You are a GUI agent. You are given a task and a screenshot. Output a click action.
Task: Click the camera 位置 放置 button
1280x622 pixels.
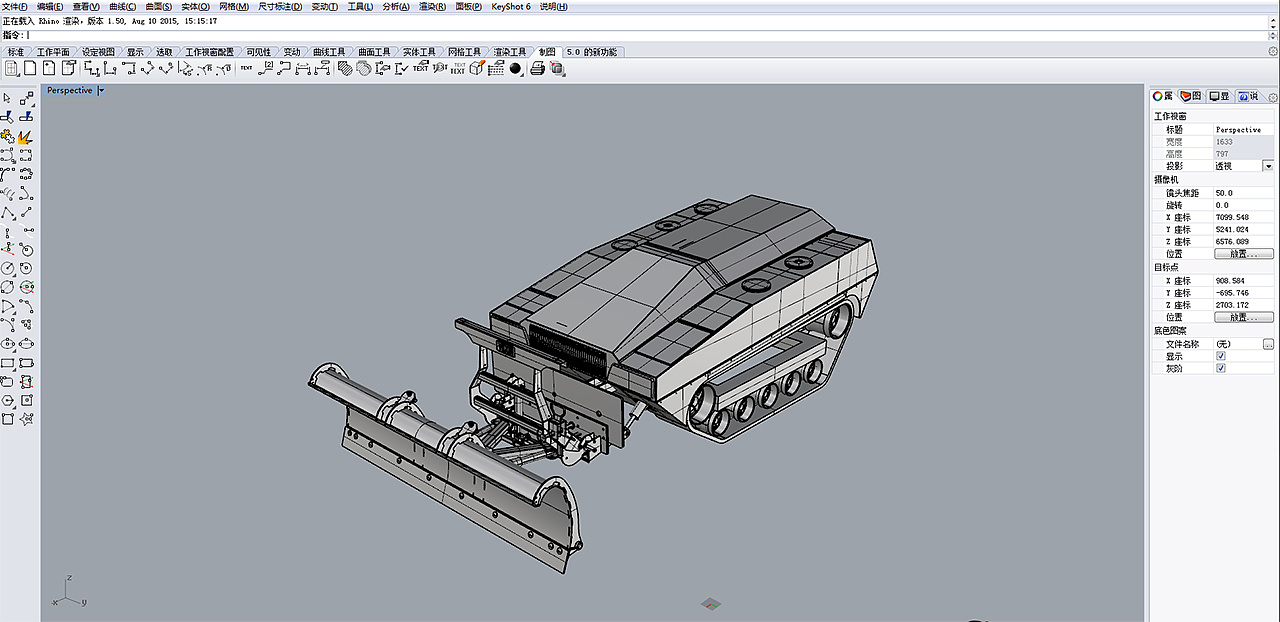coord(1243,253)
